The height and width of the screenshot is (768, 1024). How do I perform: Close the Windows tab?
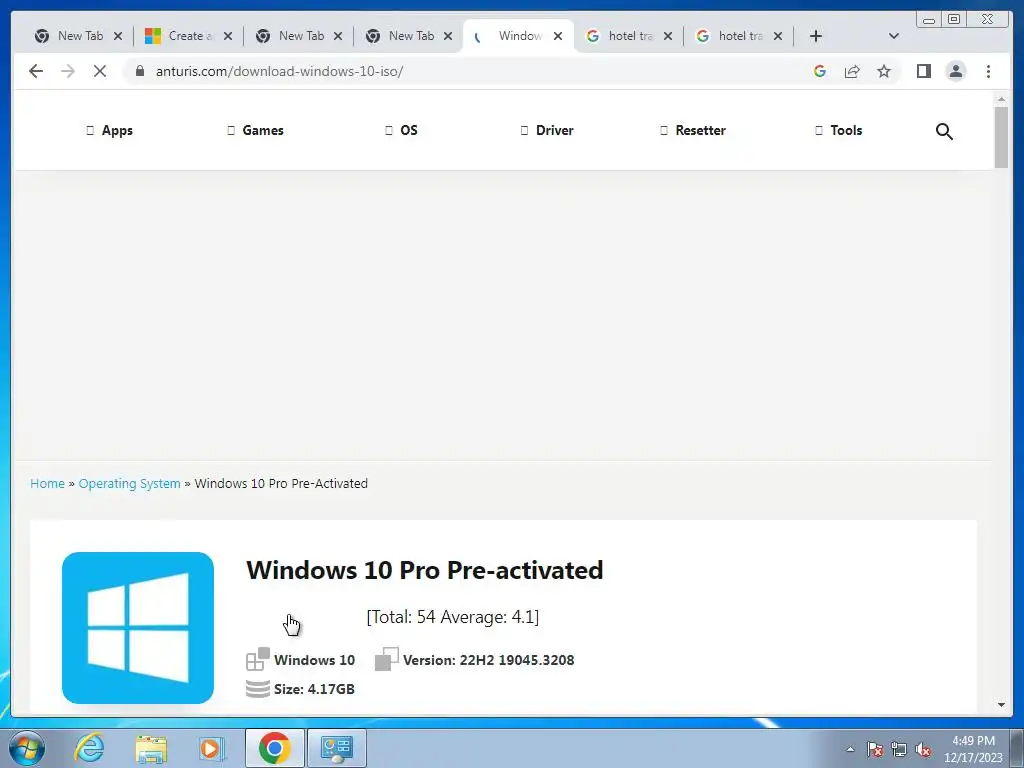[558, 36]
